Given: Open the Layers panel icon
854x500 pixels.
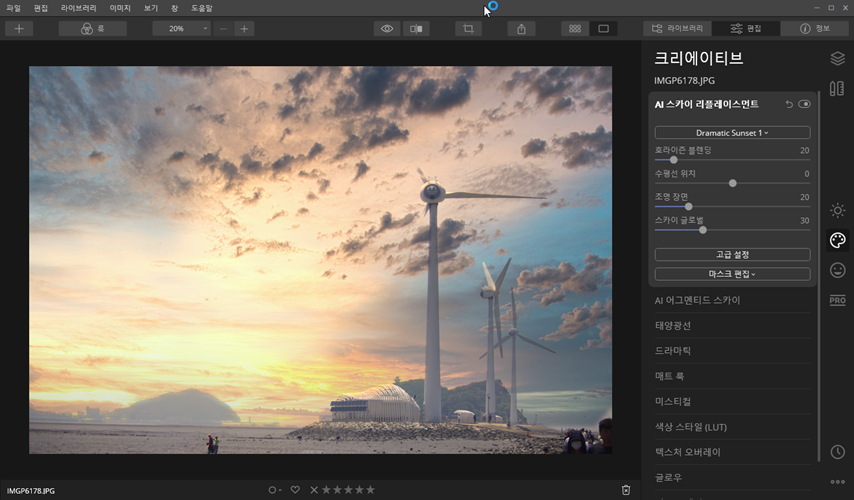Looking at the screenshot, I should (837, 59).
